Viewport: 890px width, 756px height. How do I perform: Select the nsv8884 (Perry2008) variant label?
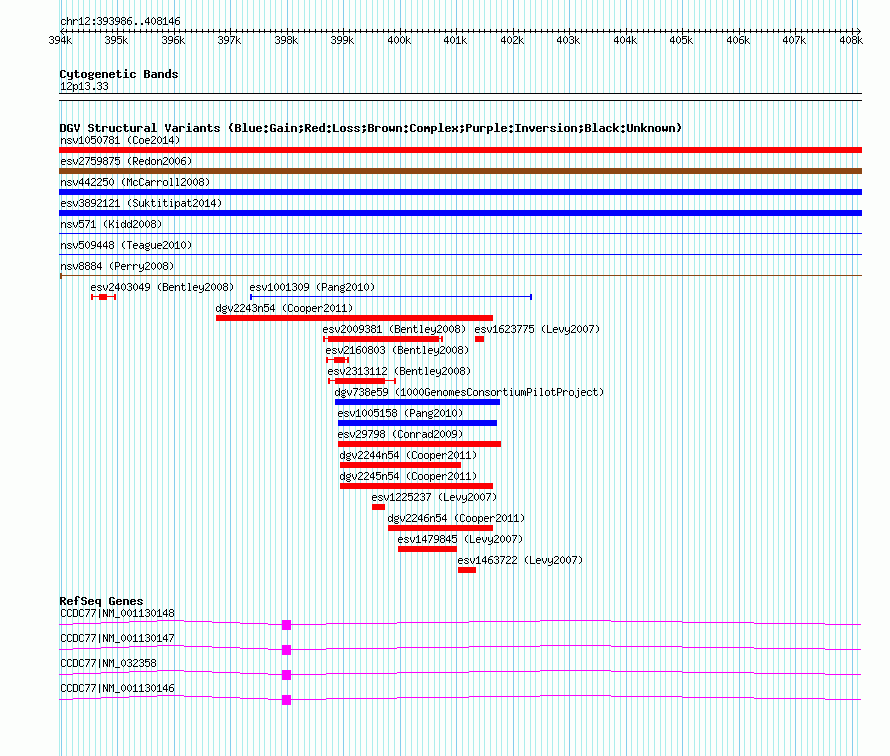click(116, 266)
